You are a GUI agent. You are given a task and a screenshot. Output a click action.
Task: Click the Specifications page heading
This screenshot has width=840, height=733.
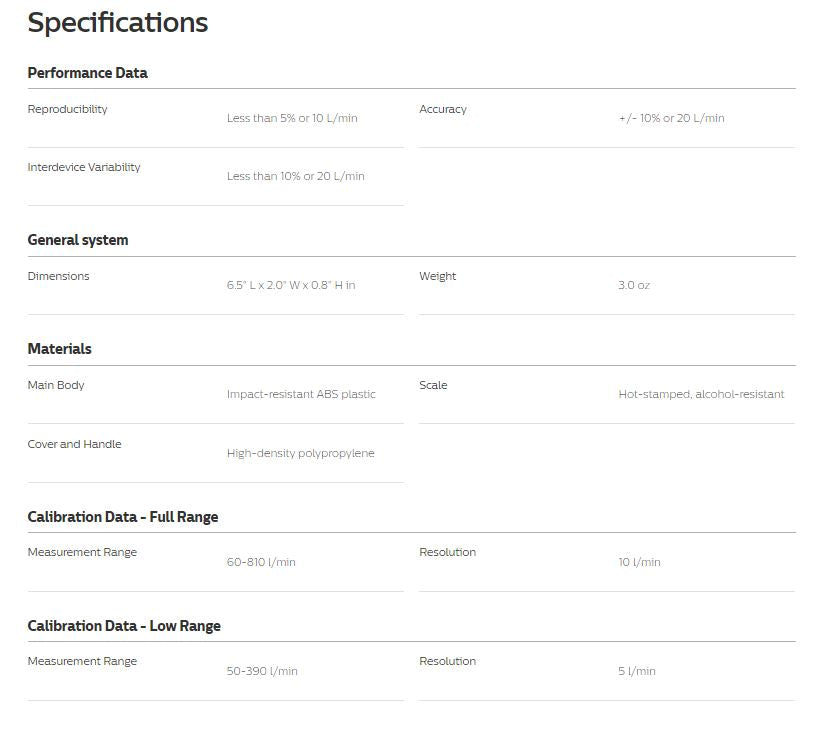[118, 23]
